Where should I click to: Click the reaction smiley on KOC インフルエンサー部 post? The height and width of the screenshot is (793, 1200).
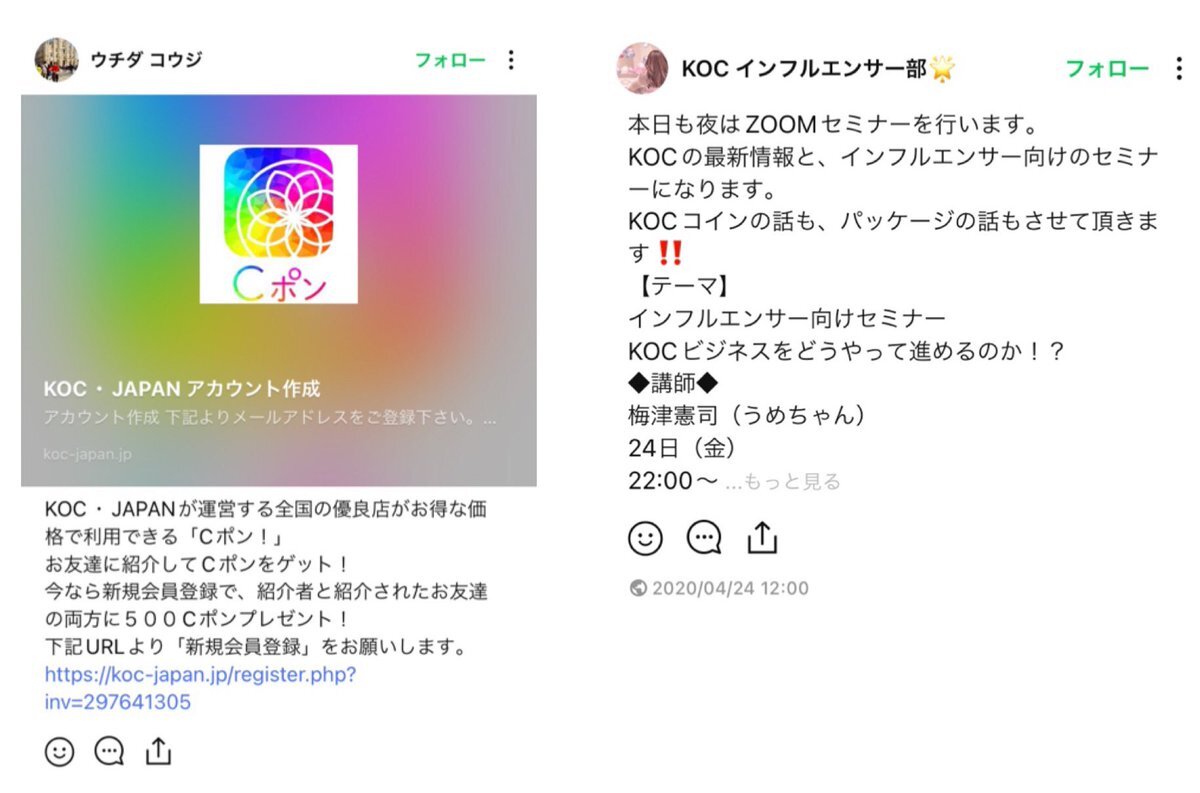[x=646, y=538]
